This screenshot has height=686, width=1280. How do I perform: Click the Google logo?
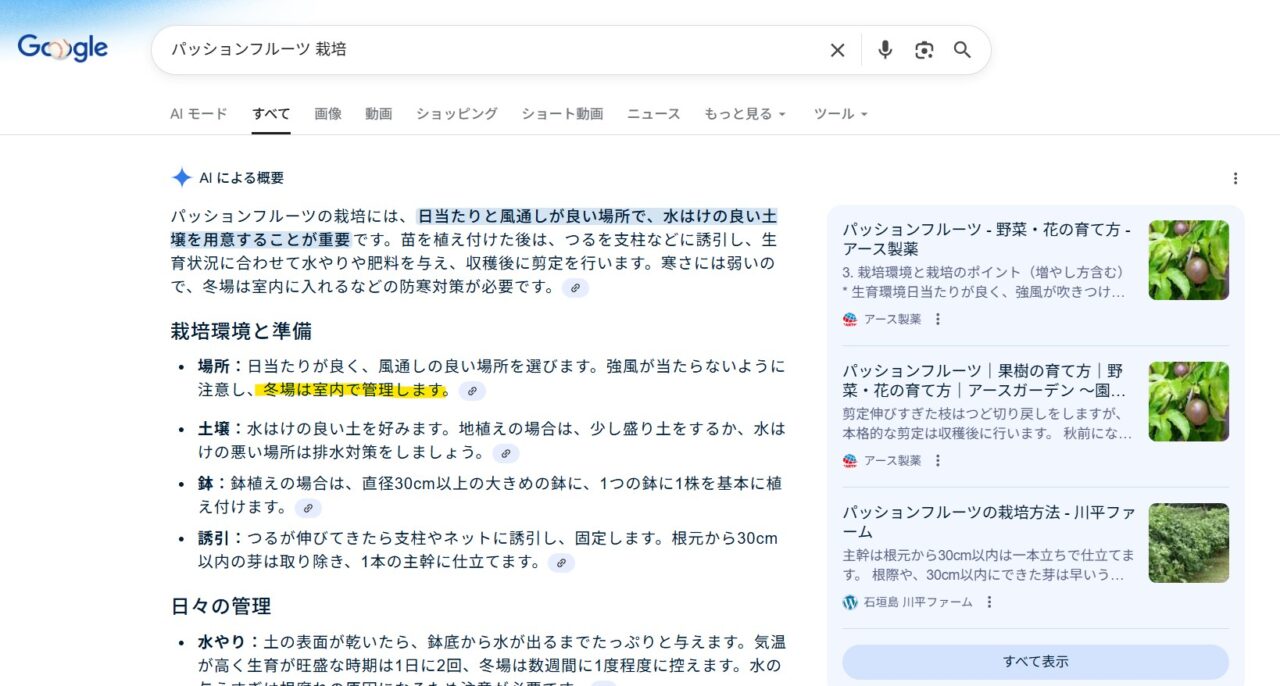tap(62, 48)
